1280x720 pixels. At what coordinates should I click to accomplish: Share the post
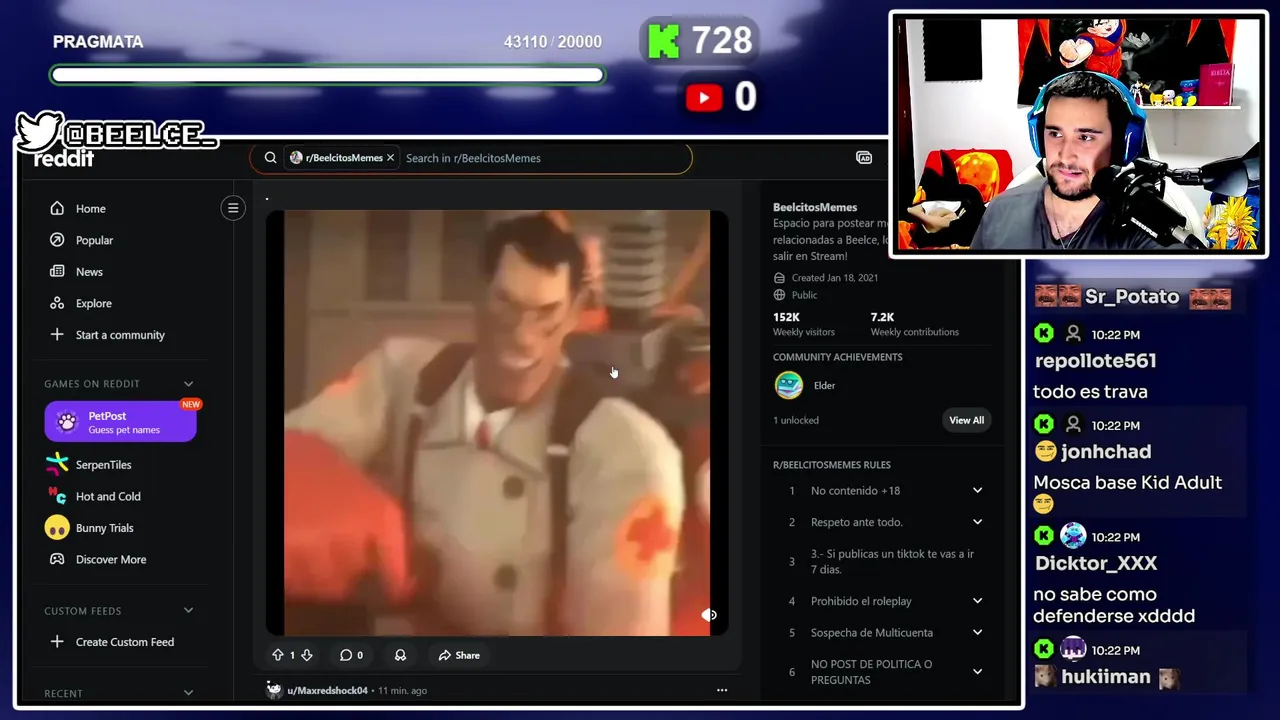(x=459, y=655)
